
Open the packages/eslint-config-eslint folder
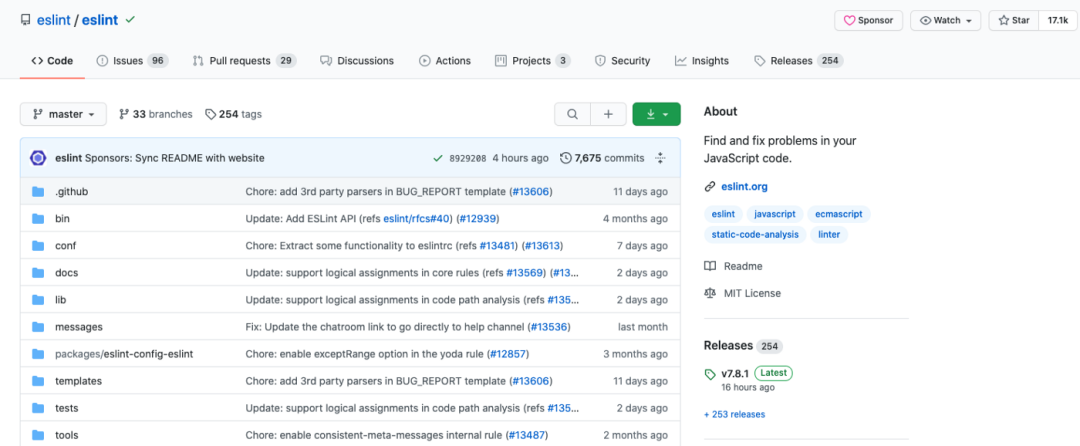tap(124, 354)
